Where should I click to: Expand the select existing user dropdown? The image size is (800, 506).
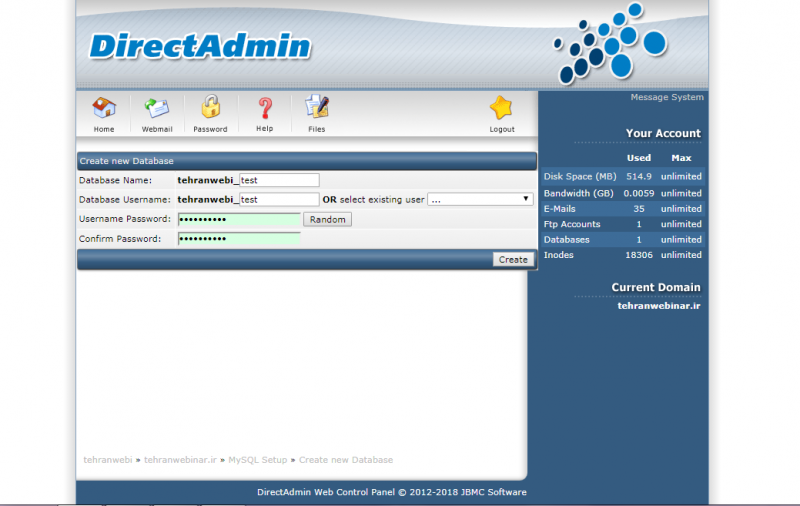480,199
